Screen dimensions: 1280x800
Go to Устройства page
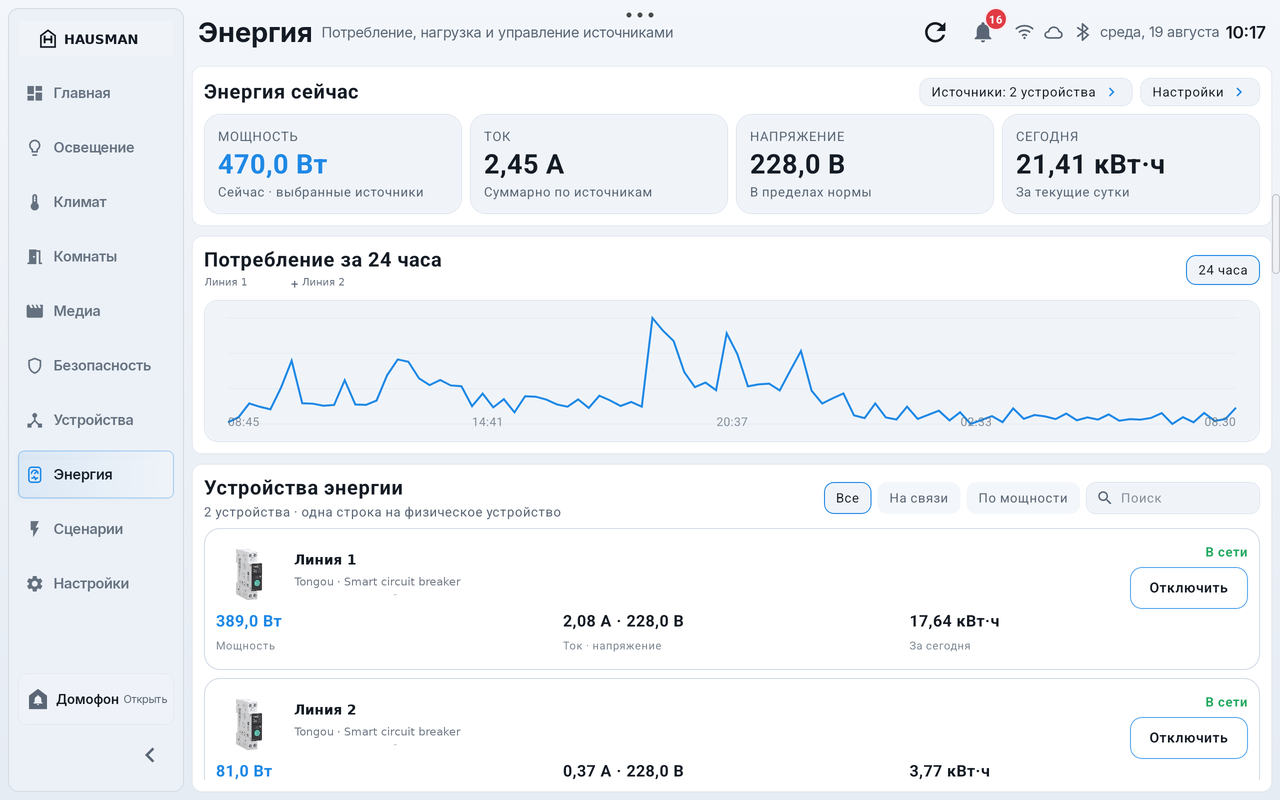pos(96,420)
